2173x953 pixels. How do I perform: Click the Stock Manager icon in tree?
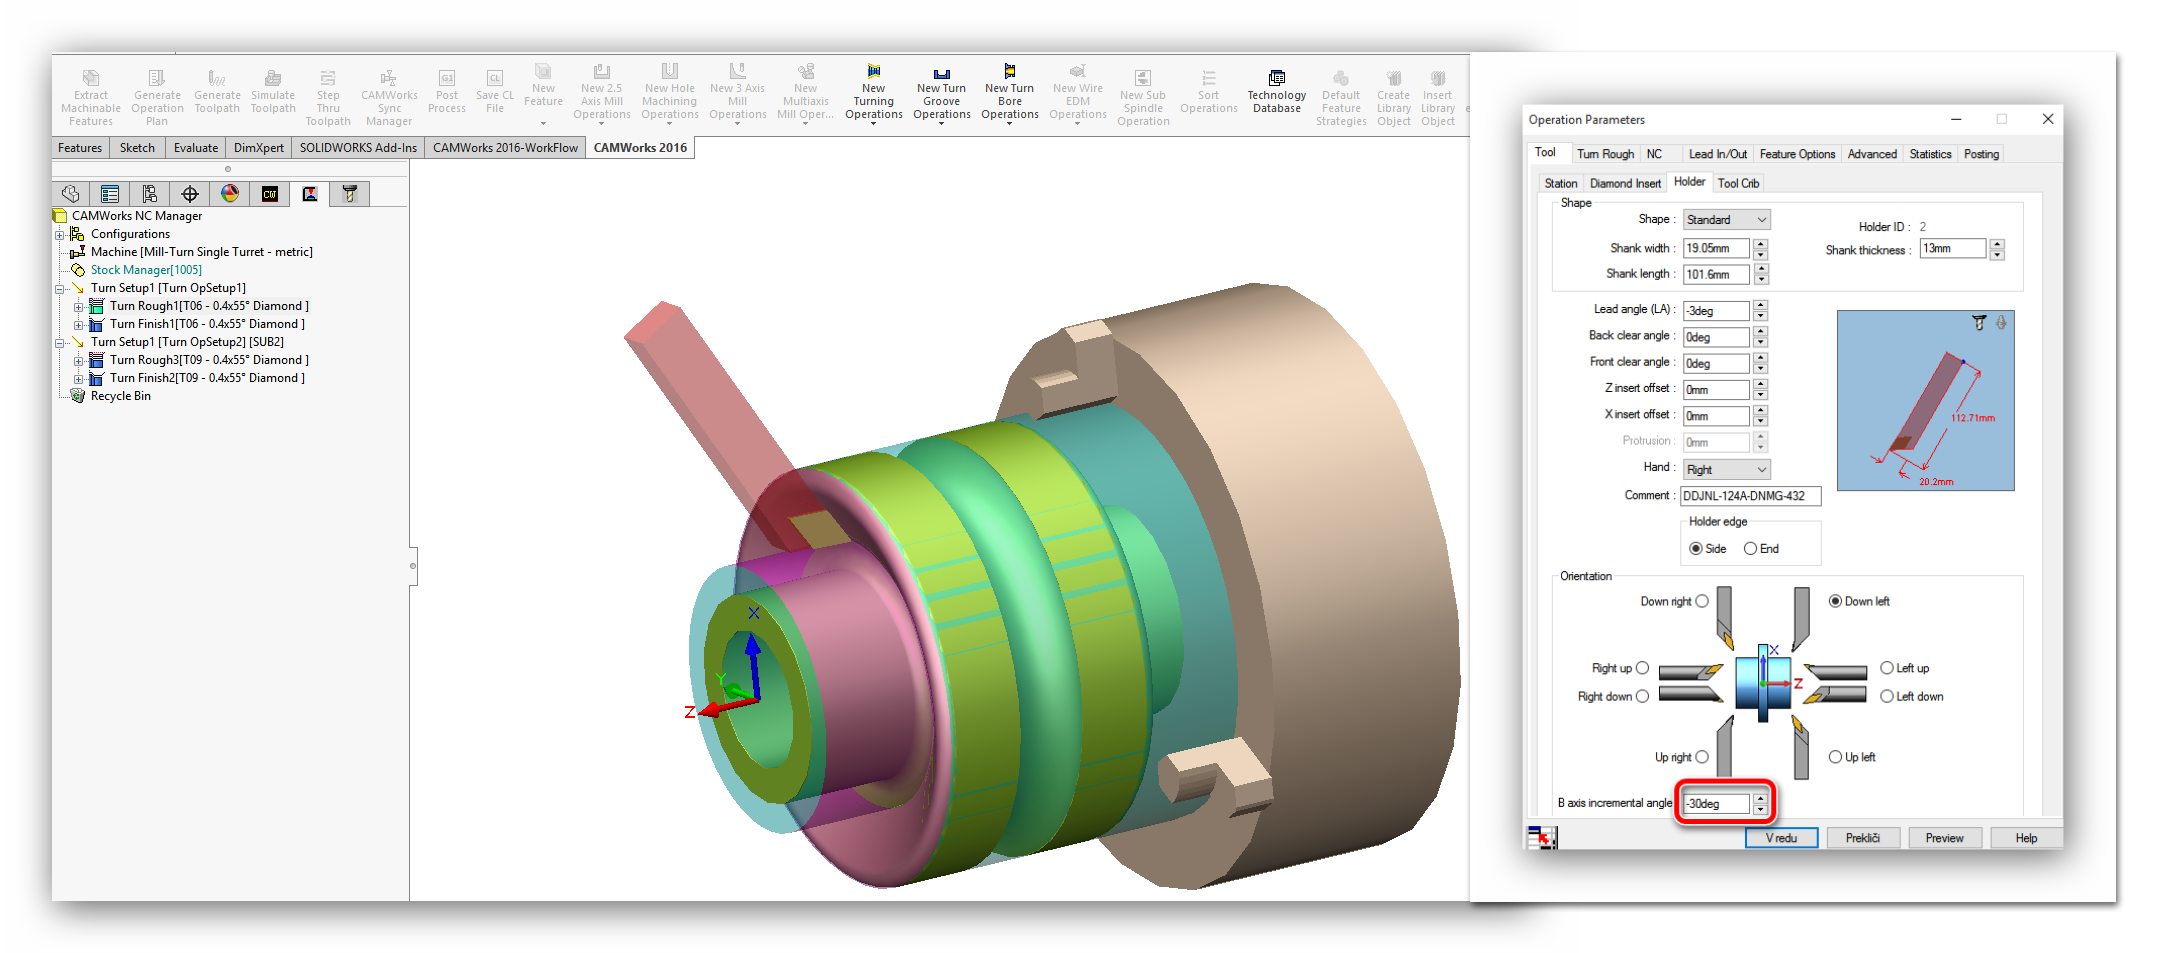(x=78, y=270)
